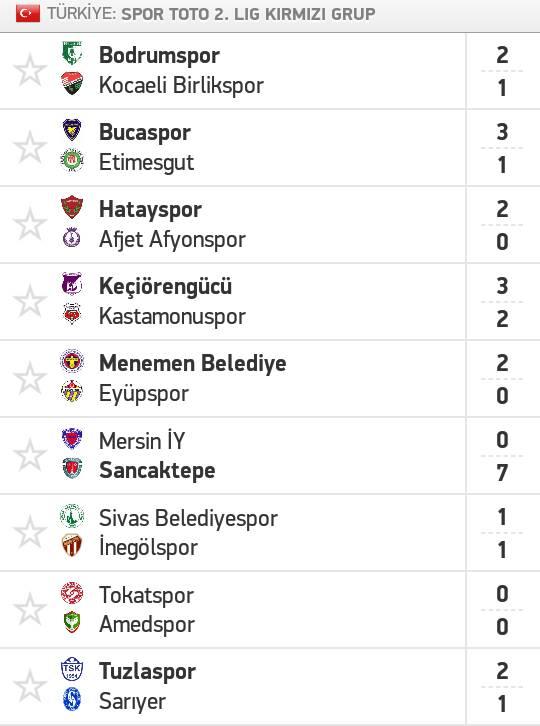Click the Bodrumspor club crest
The height and width of the screenshot is (726, 540).
click(x=72, y=53)
